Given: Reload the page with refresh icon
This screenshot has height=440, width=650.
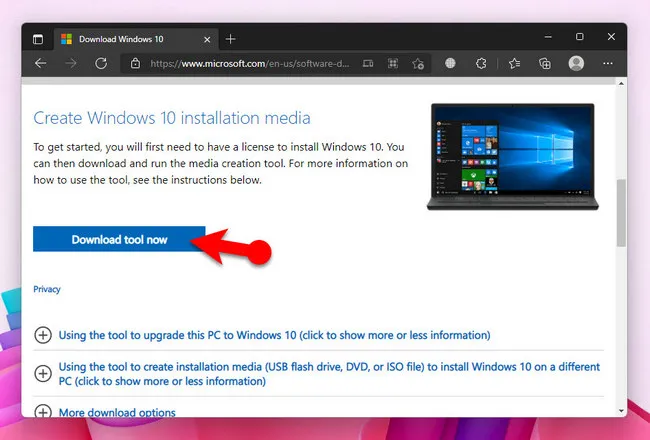Looking at the screenshot, I should pyautogui.click(x=101, y=63).
